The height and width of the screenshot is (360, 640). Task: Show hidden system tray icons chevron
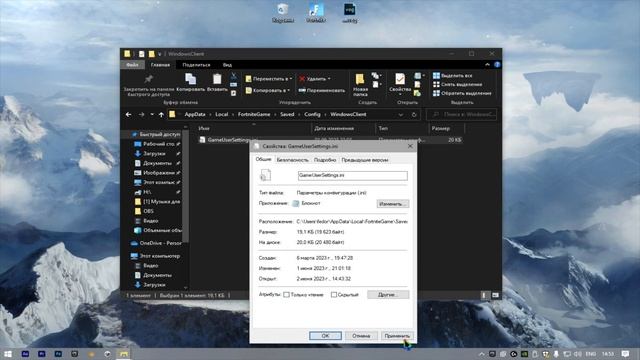click(481, 354)
